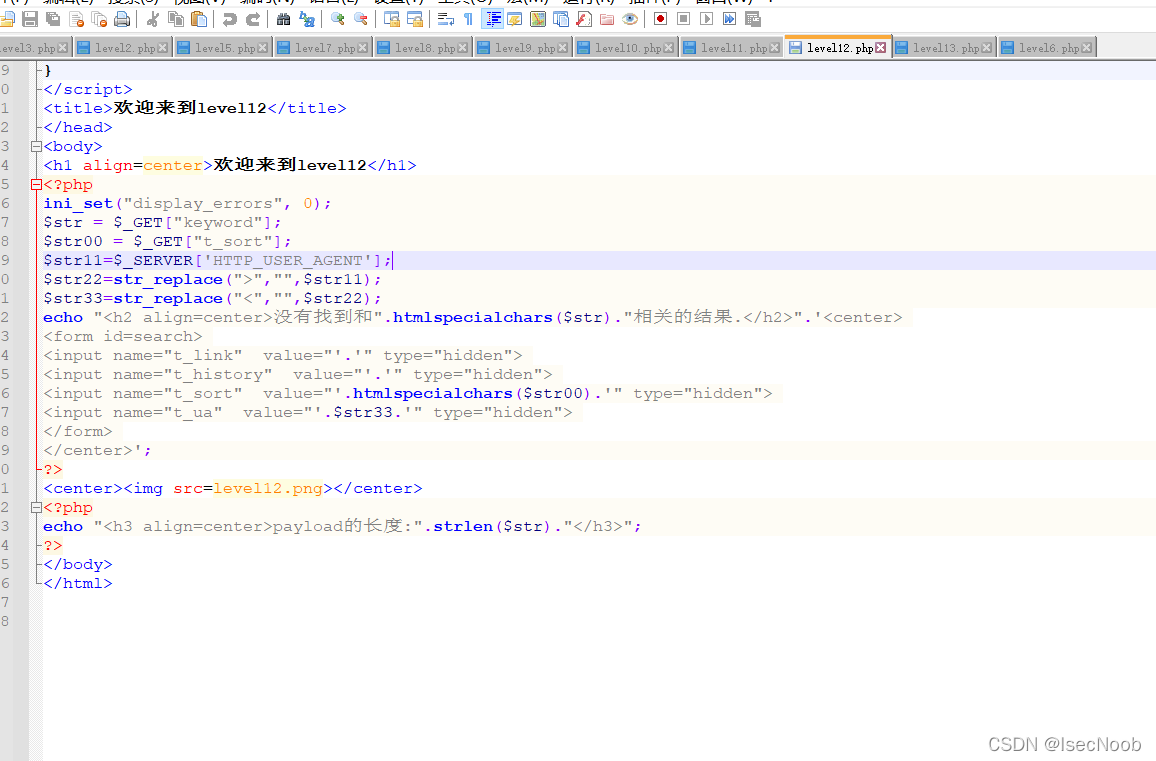Open Folder as Workspace
Viewport: 1156px width, 761px height.
point(607,18)
